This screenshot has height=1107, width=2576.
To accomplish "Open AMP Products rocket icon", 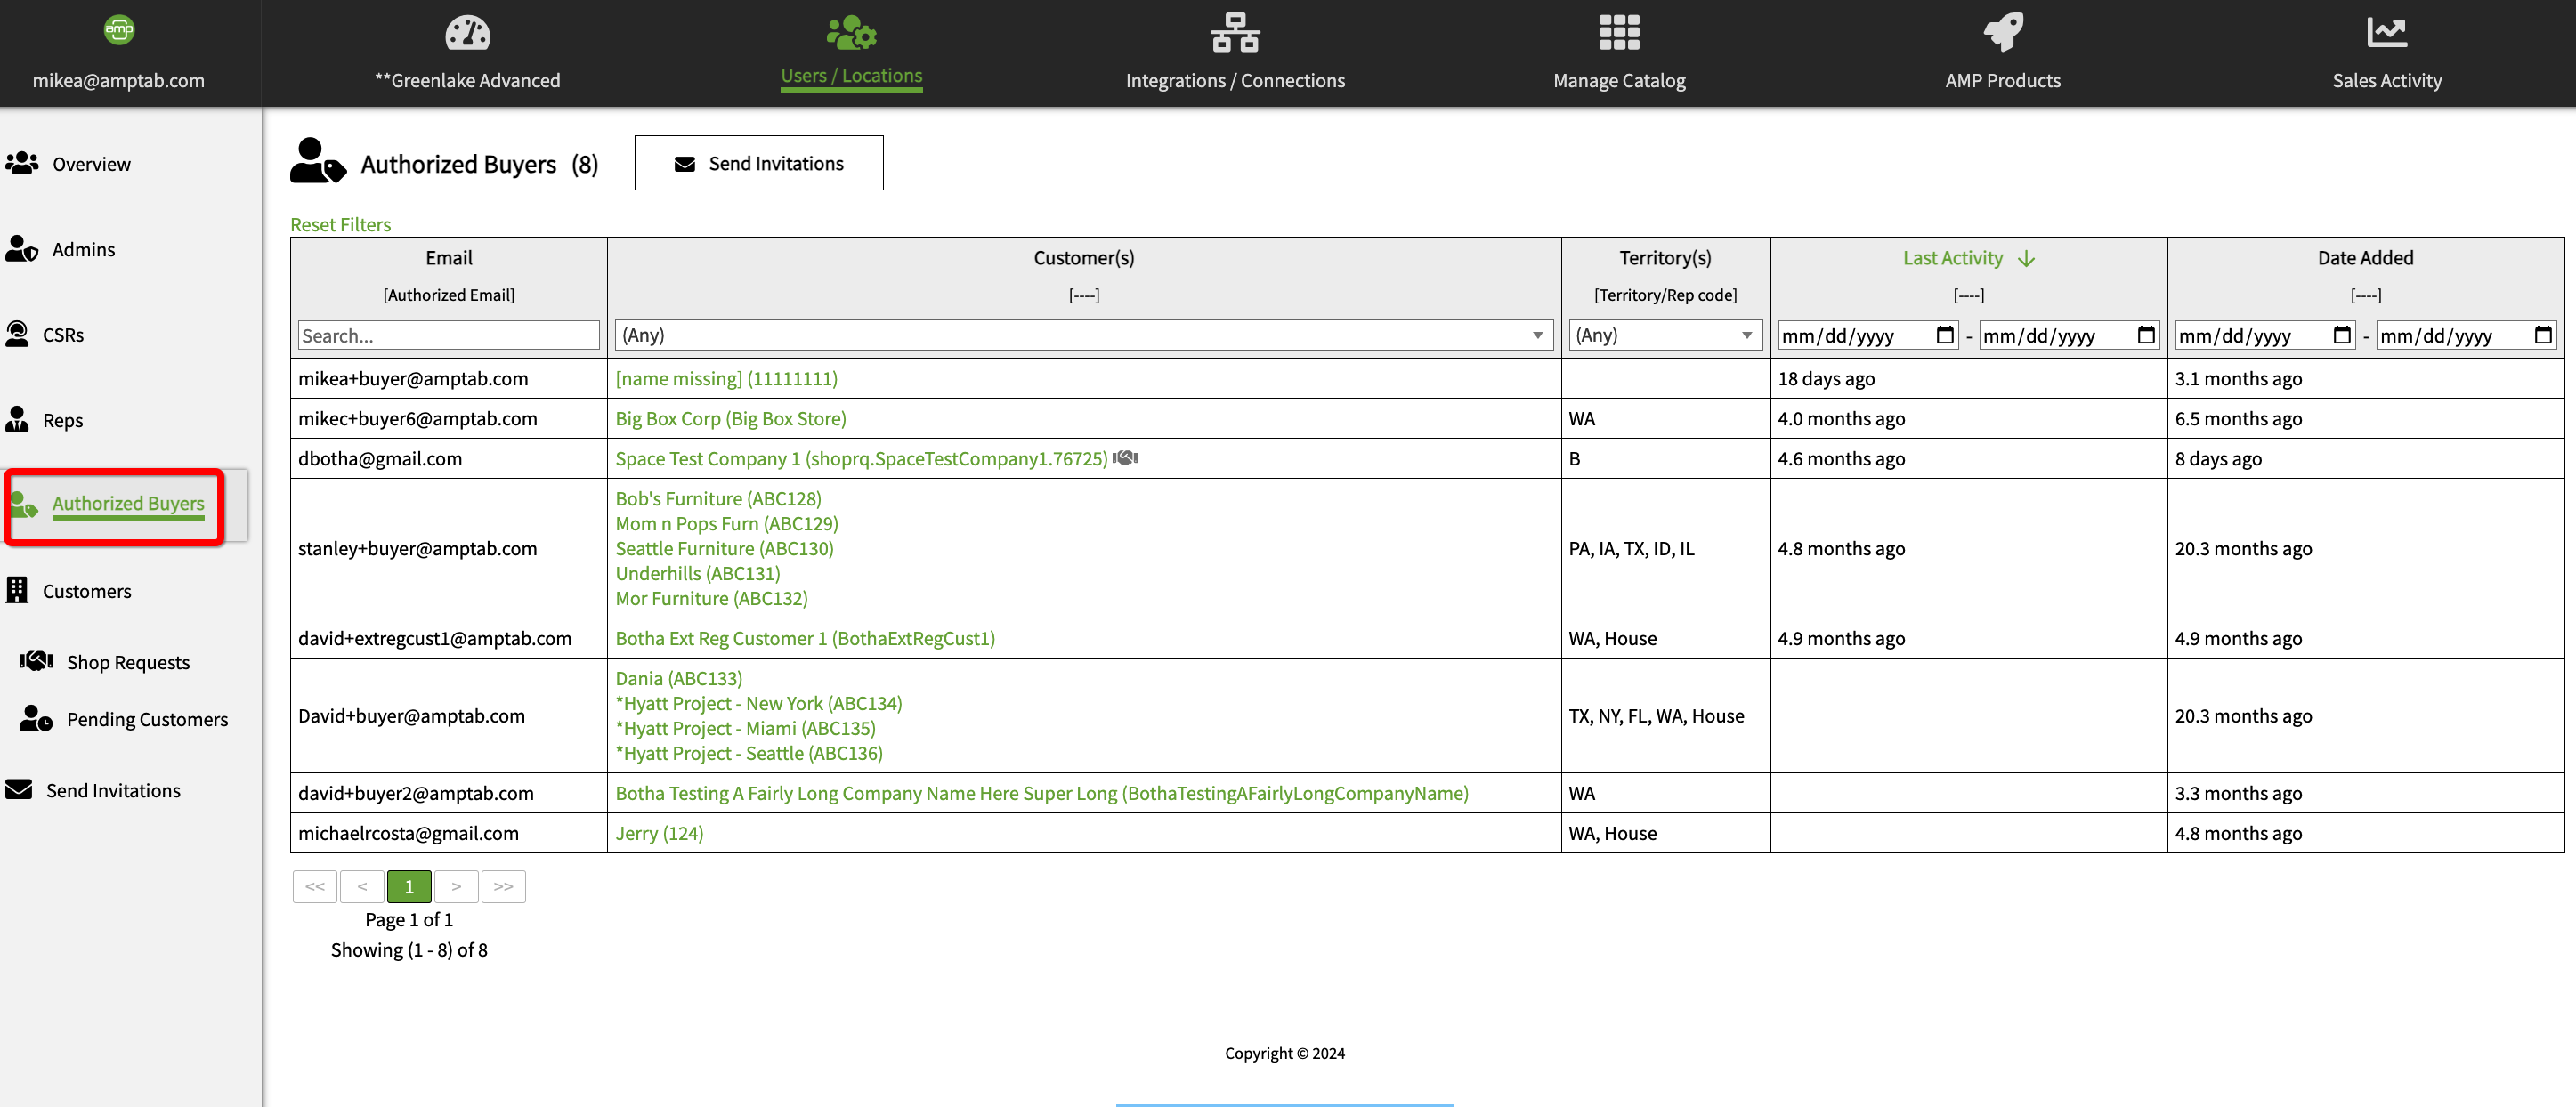I will click(x=2002, y=33).
